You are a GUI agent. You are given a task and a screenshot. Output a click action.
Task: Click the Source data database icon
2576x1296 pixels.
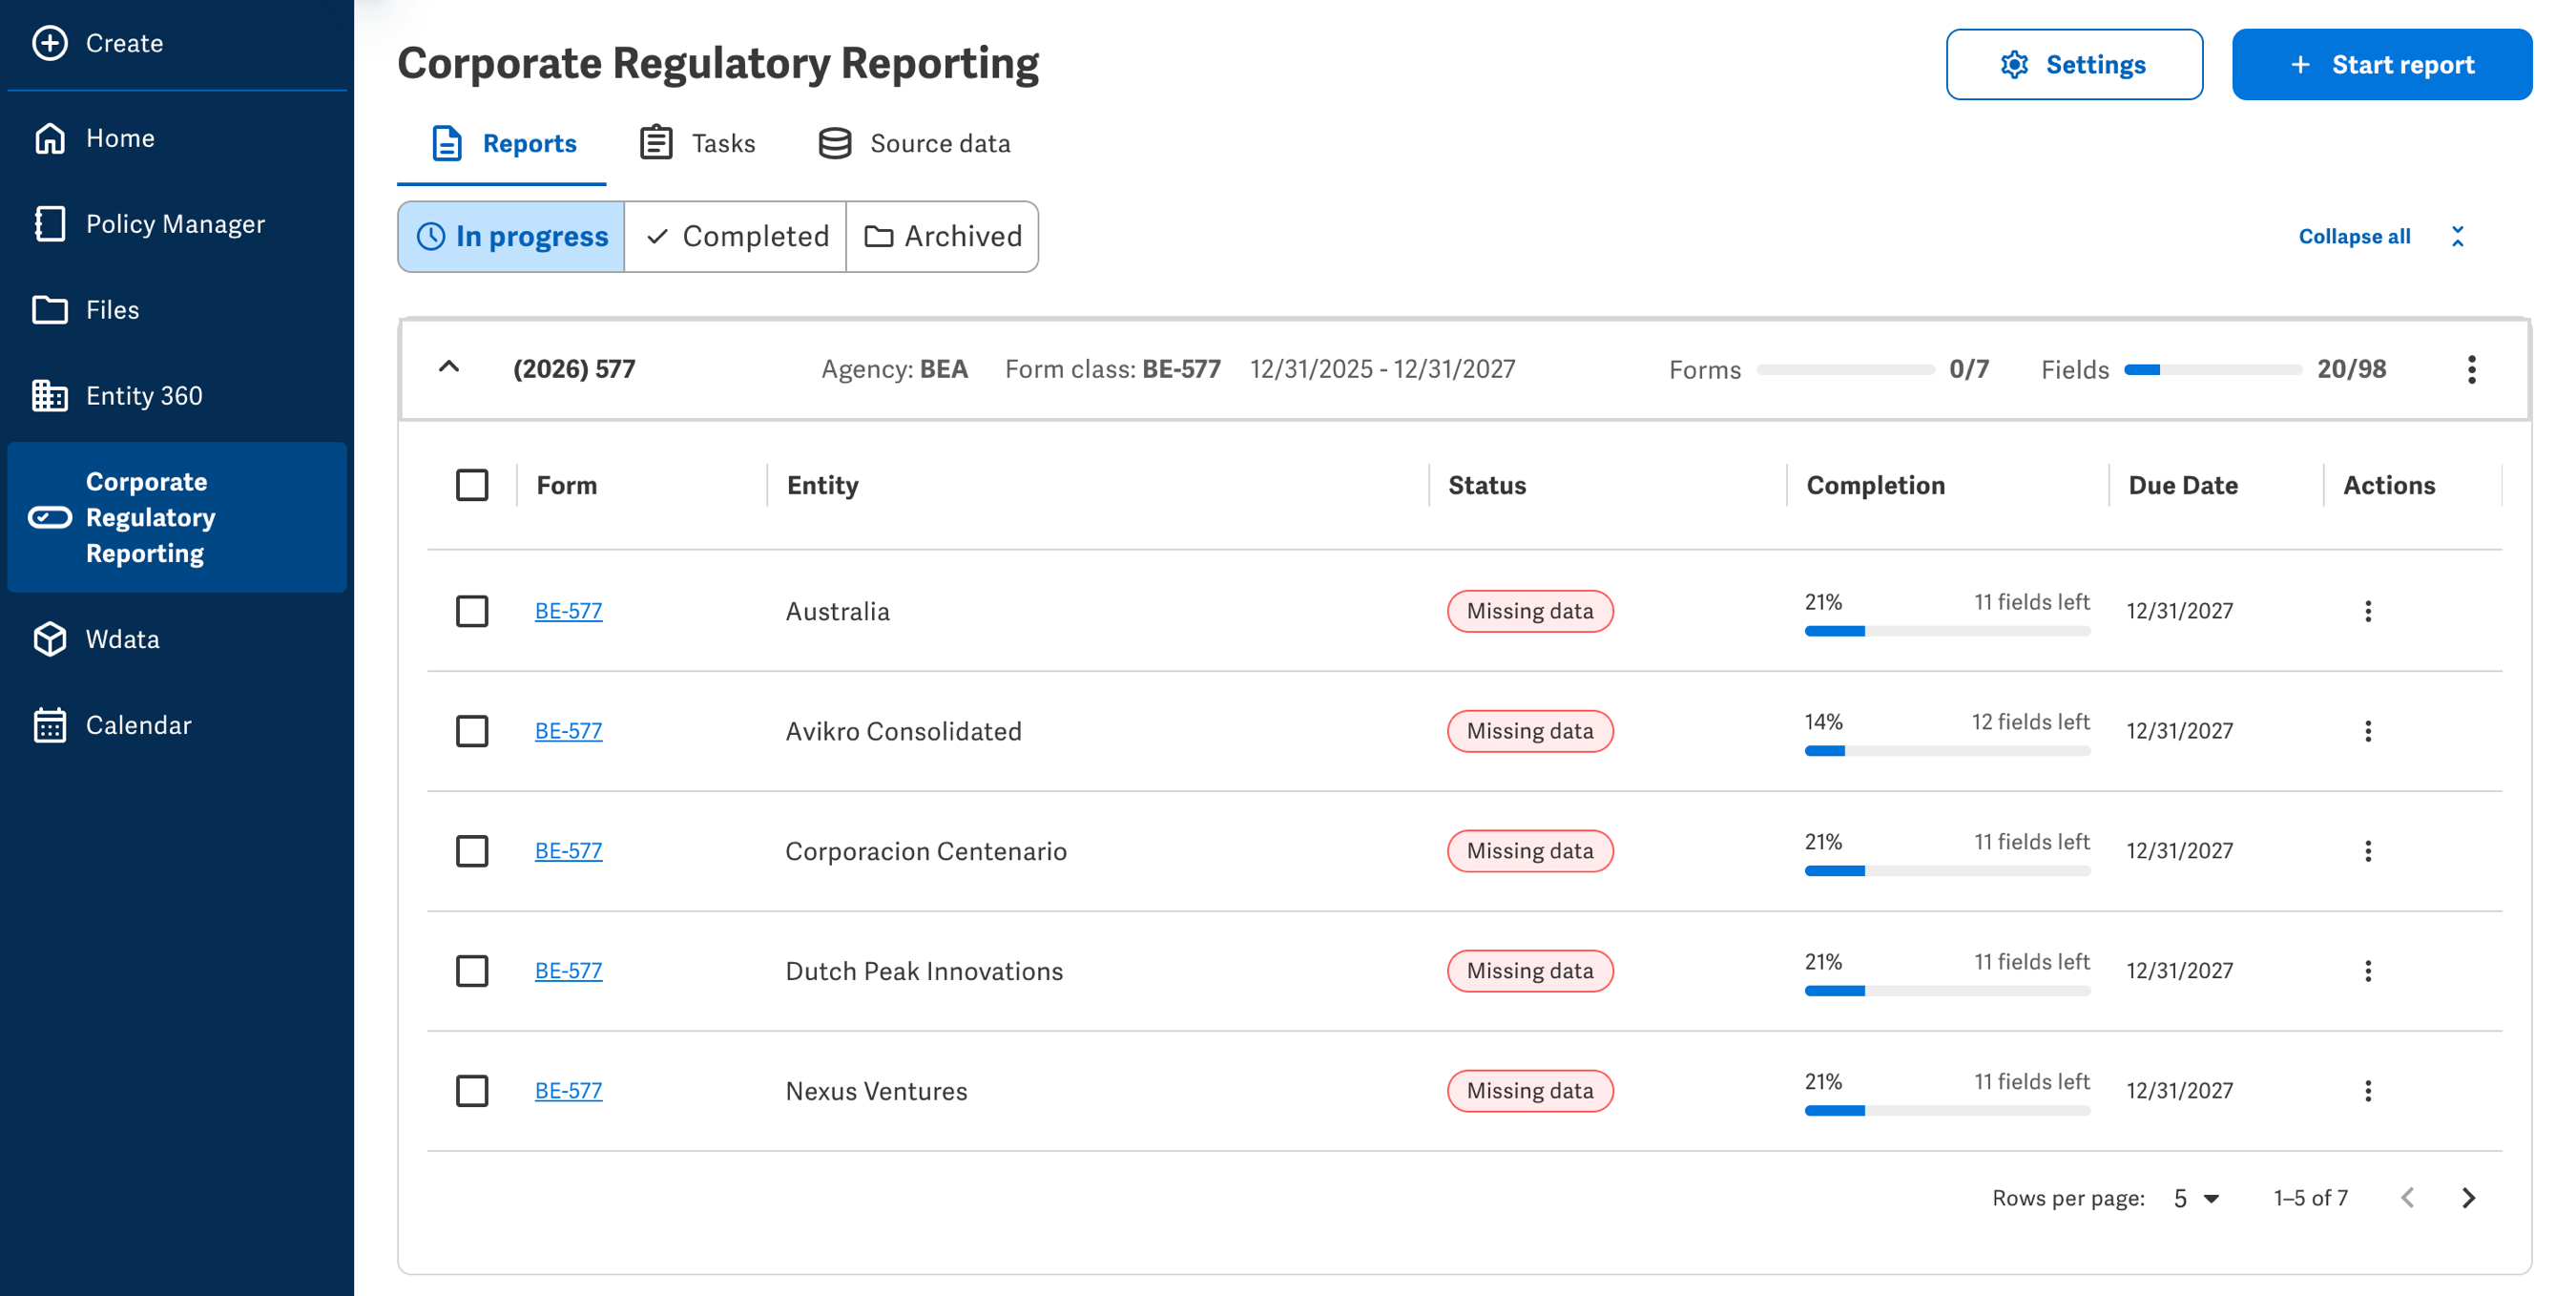pyautogui.click(x=835, y=143)
